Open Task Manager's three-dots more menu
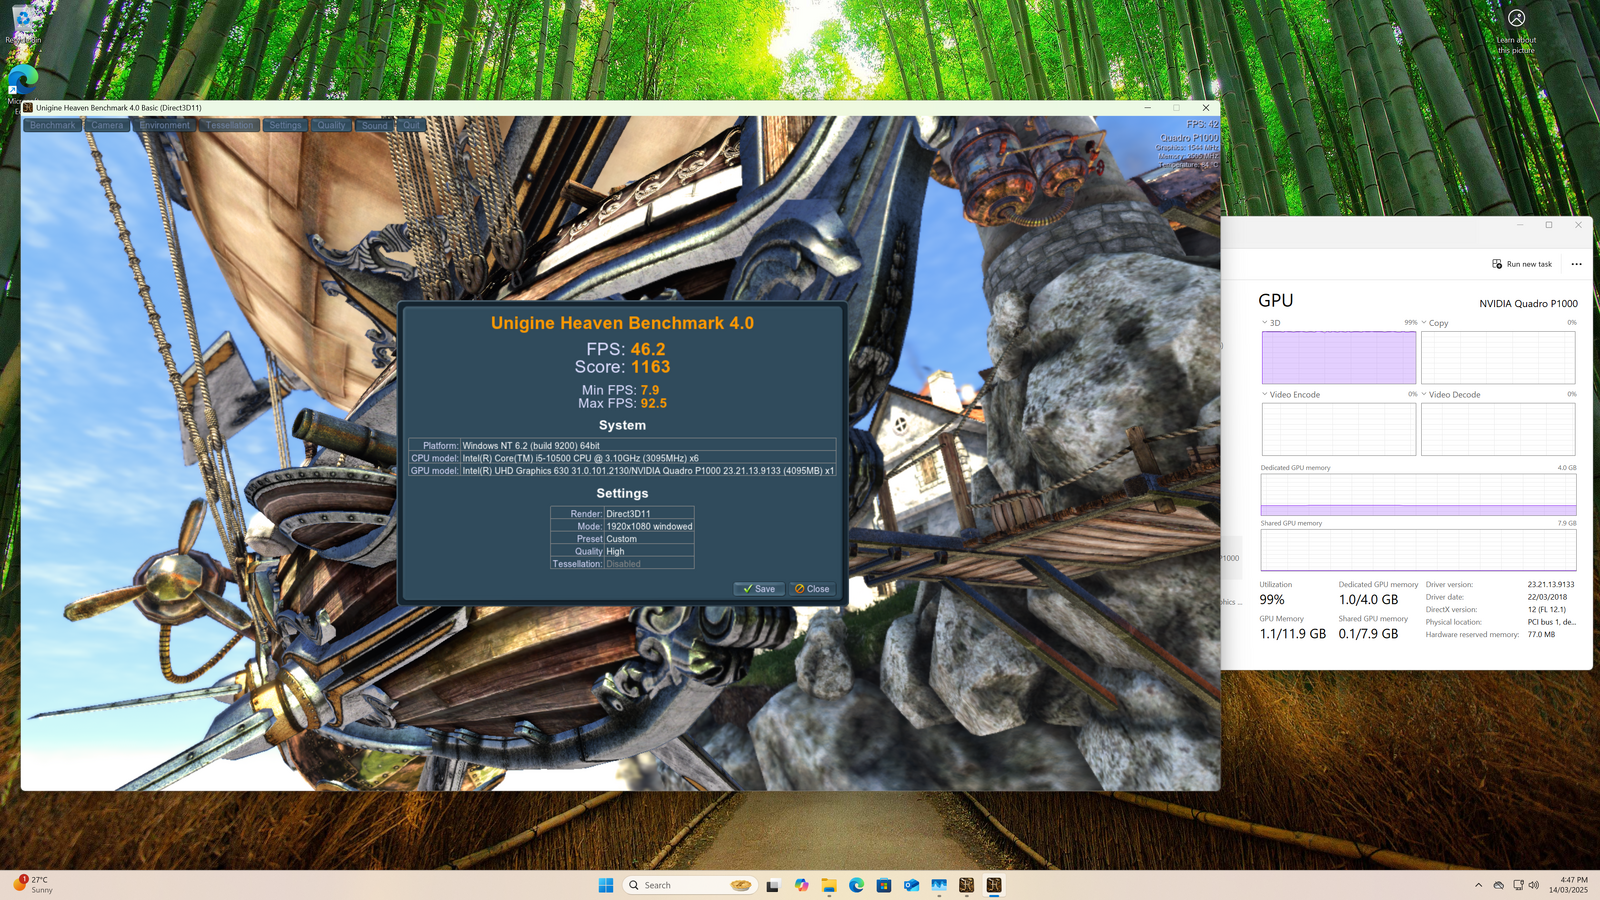 click(1576, 264)
